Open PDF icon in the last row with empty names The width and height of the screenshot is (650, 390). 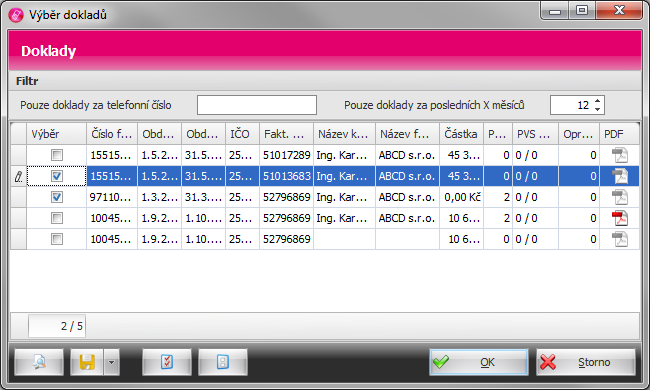(x=620, y=239)
